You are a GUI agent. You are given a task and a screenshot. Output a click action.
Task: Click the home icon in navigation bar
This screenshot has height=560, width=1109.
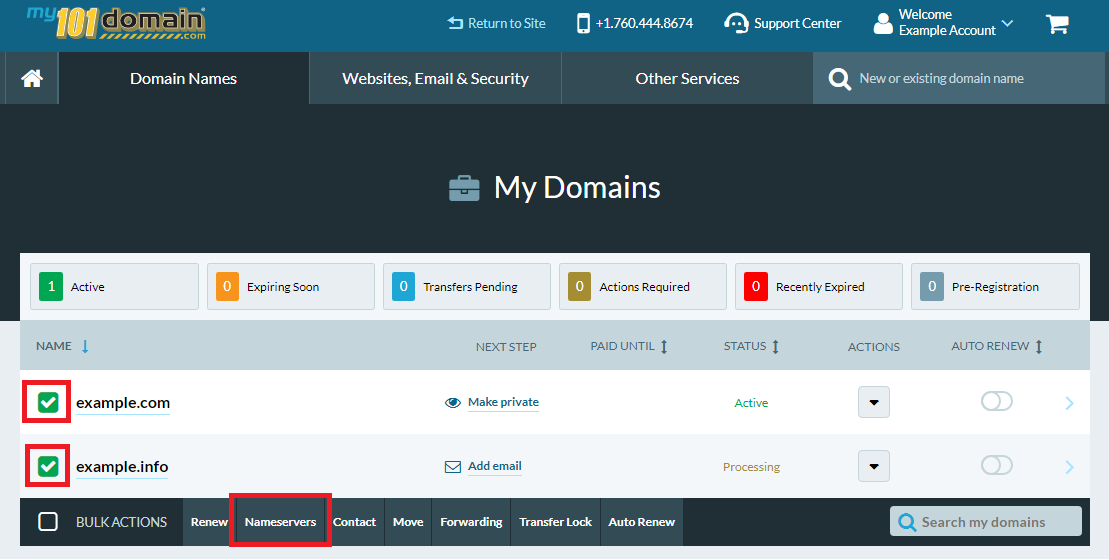32,78
